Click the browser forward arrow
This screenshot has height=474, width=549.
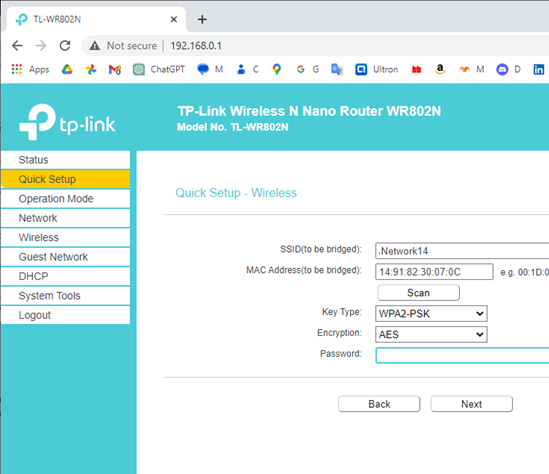(x=41, y=46)
